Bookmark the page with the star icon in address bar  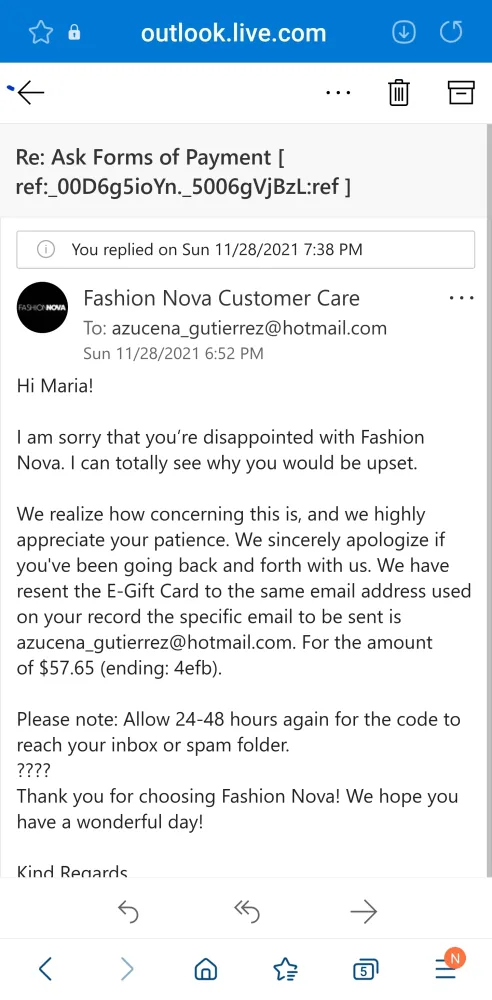point(41,32)
